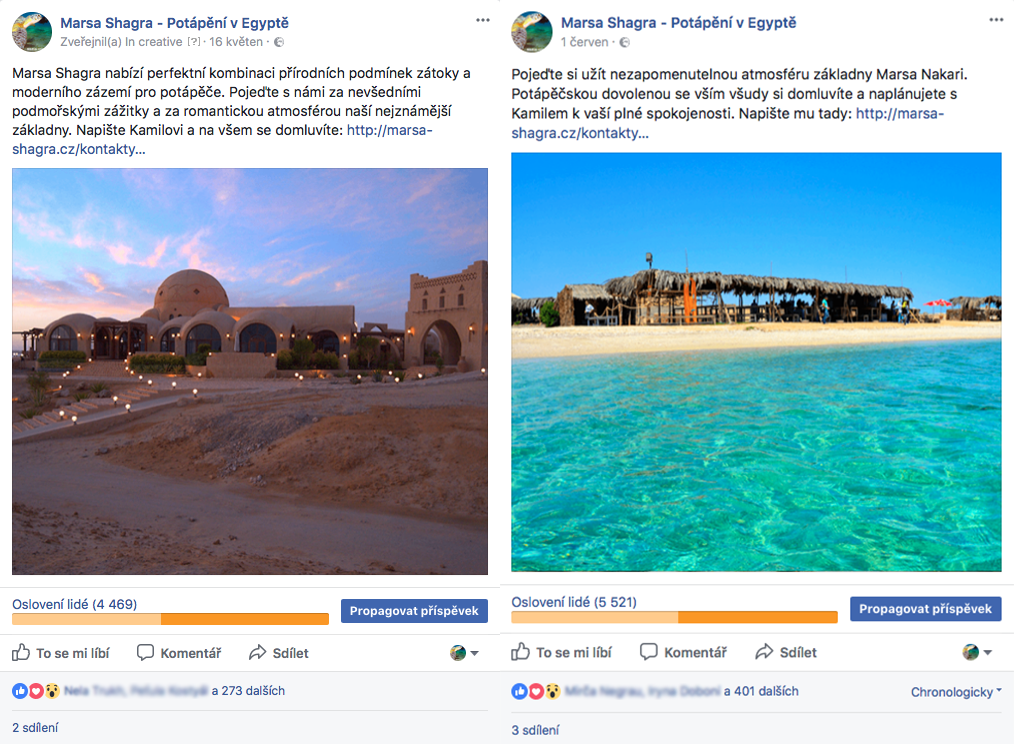Open the left post's identity selector dropdown
Screen dimensions: 1014x744
[464, 653]
